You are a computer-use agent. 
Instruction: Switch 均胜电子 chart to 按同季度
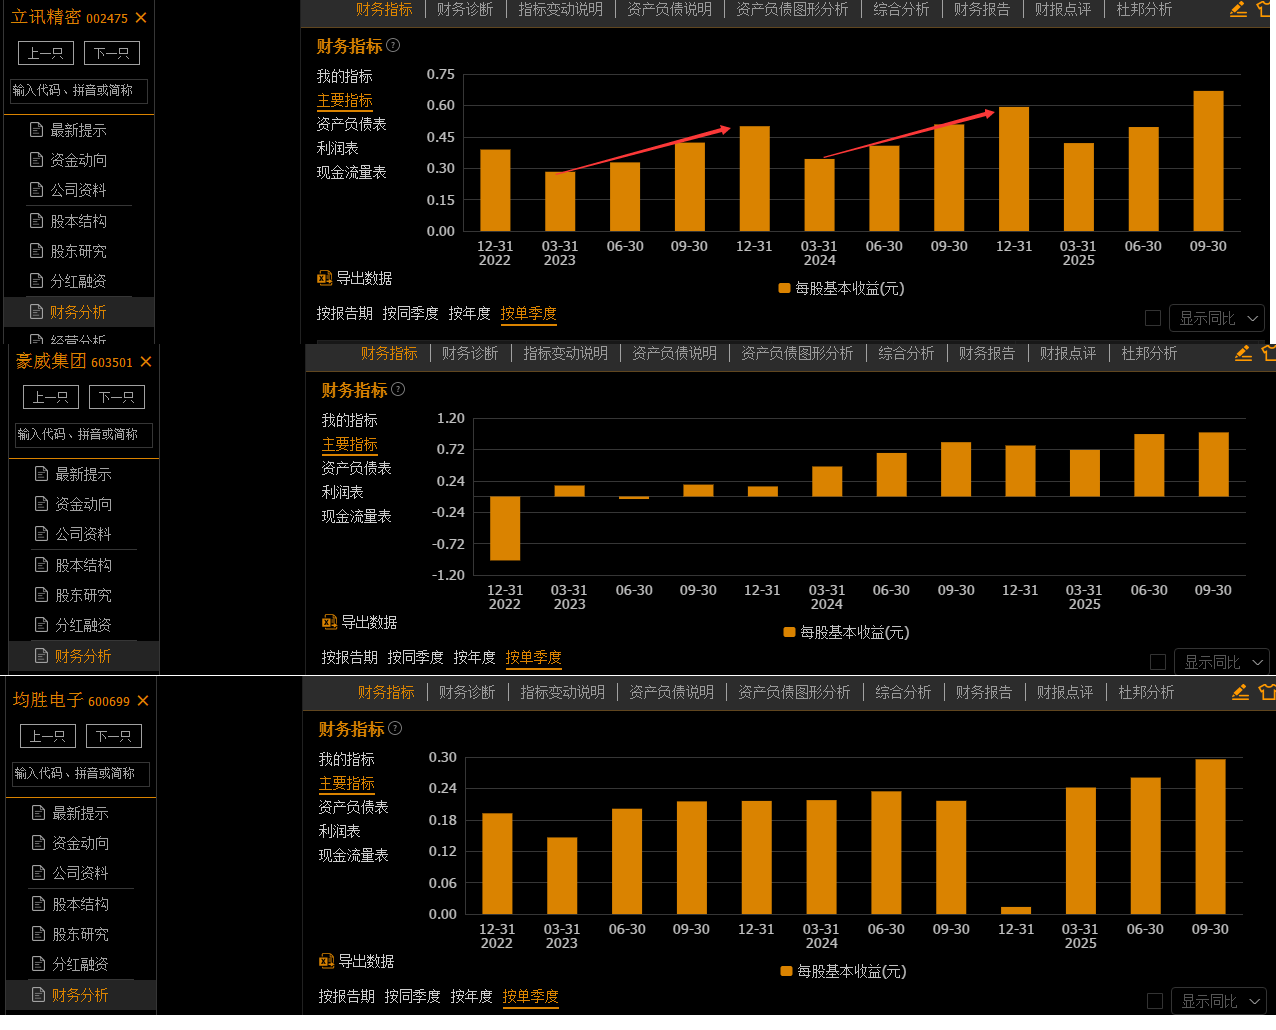click(x=413, y=996)
